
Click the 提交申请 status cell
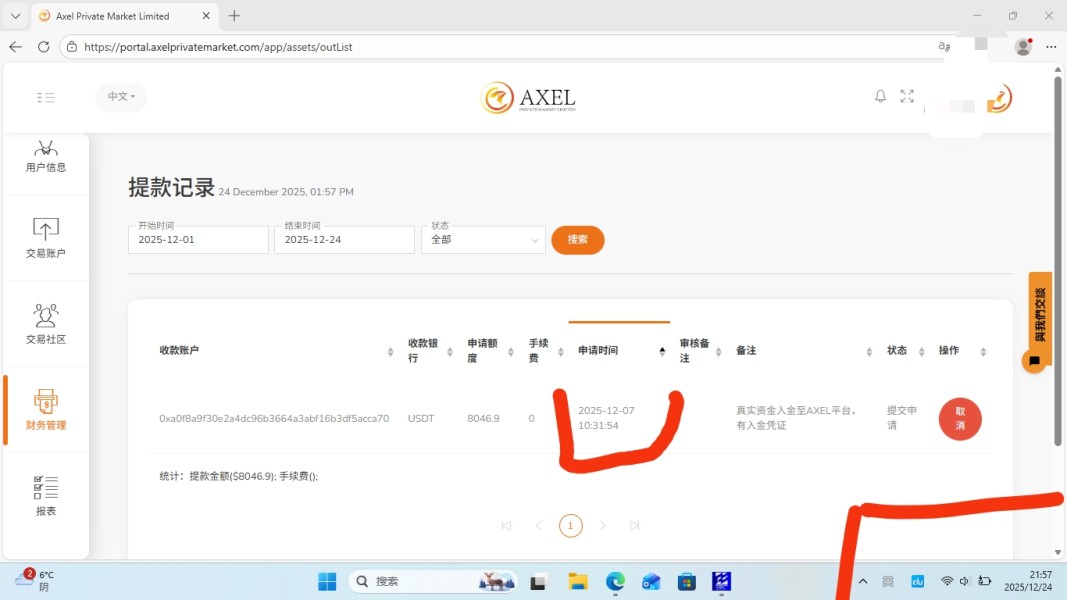[901, 418]
